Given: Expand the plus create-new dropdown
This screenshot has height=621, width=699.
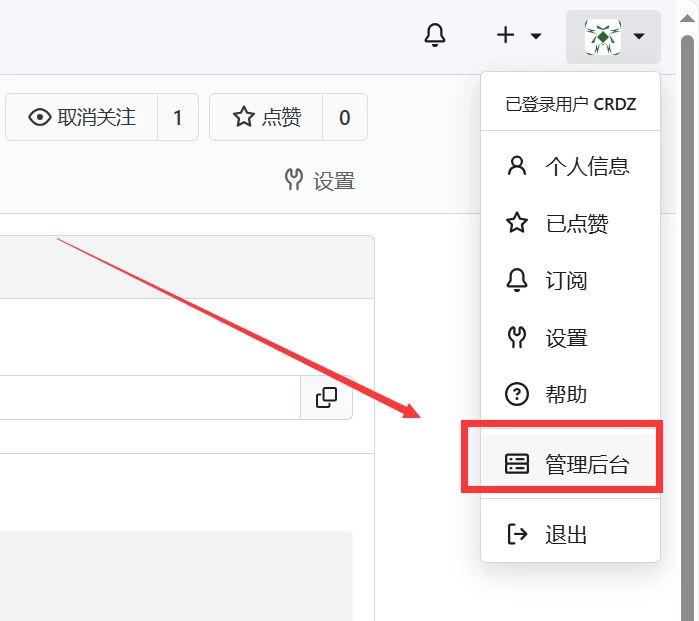Looking at the screenshot, I should point(519,36).
